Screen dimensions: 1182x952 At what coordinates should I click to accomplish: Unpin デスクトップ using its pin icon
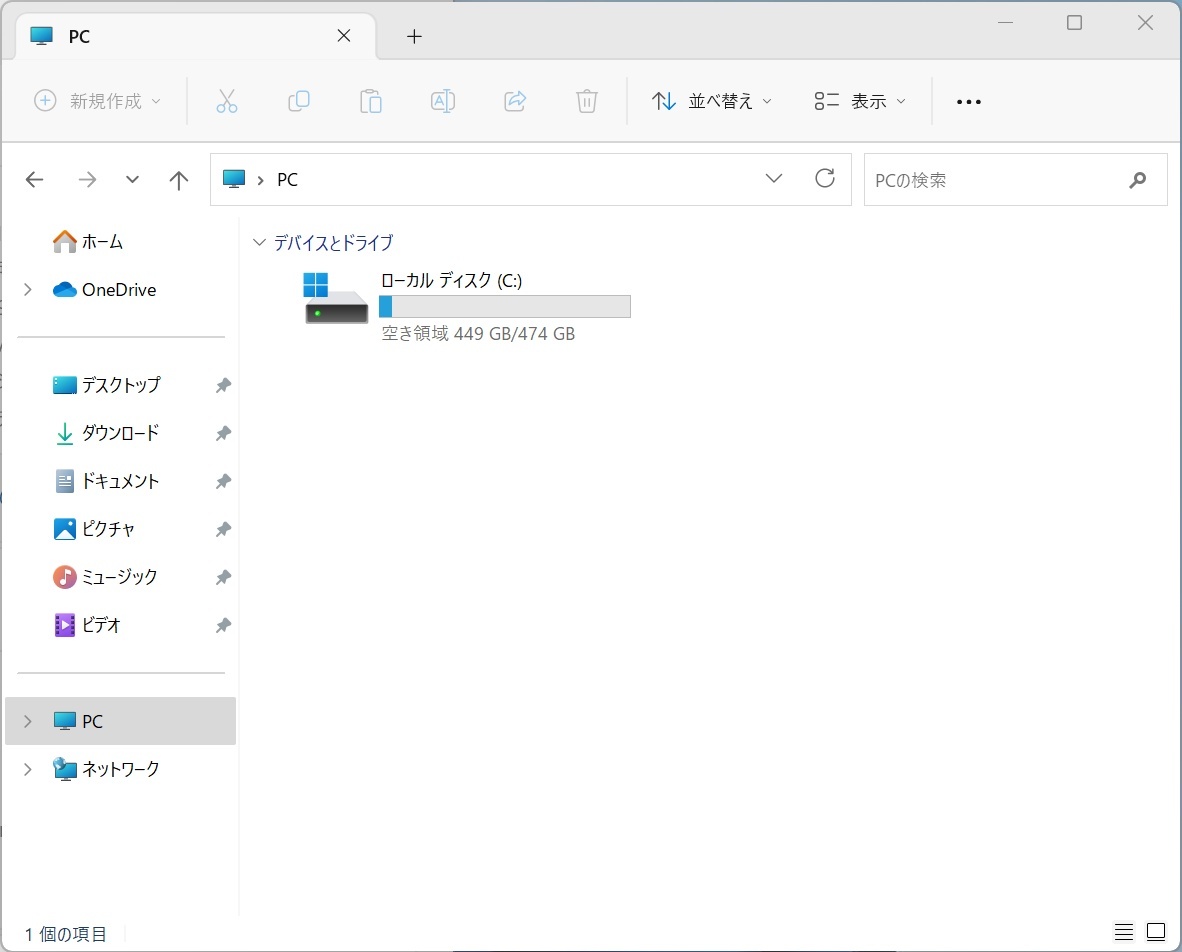click(223, 385)
